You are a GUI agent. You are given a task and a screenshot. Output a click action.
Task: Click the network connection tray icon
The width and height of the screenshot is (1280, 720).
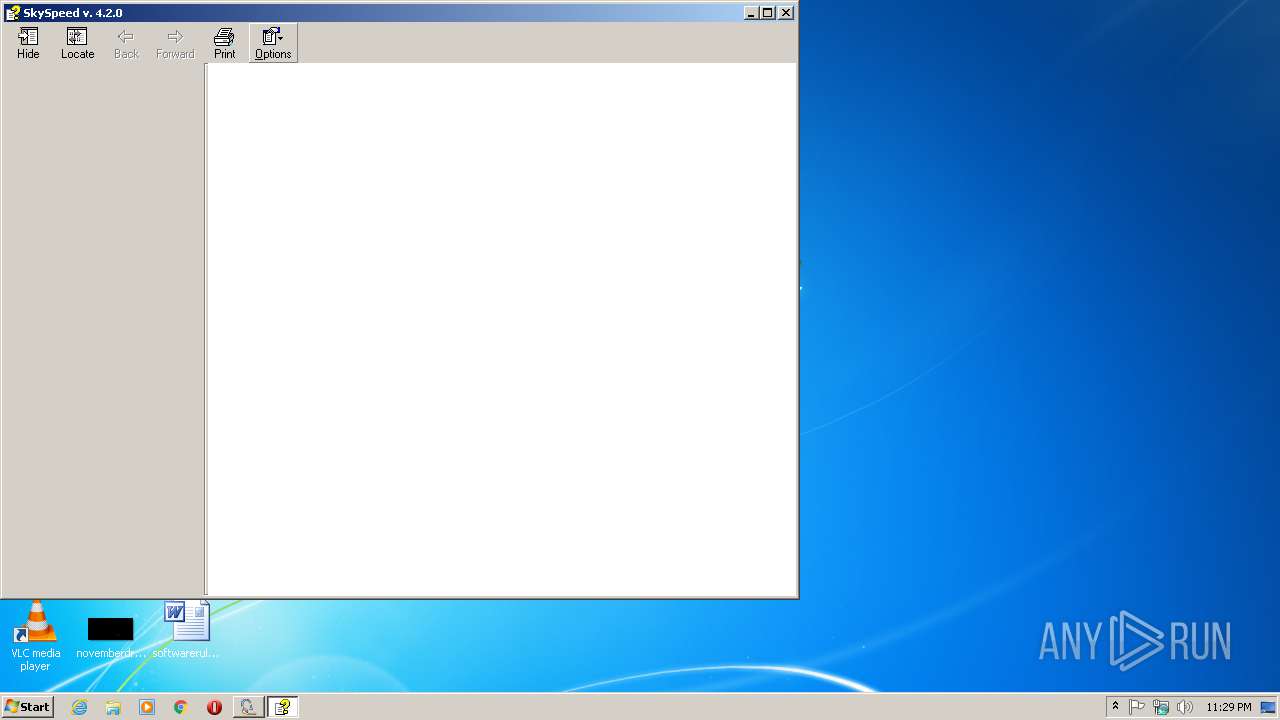1161,707
